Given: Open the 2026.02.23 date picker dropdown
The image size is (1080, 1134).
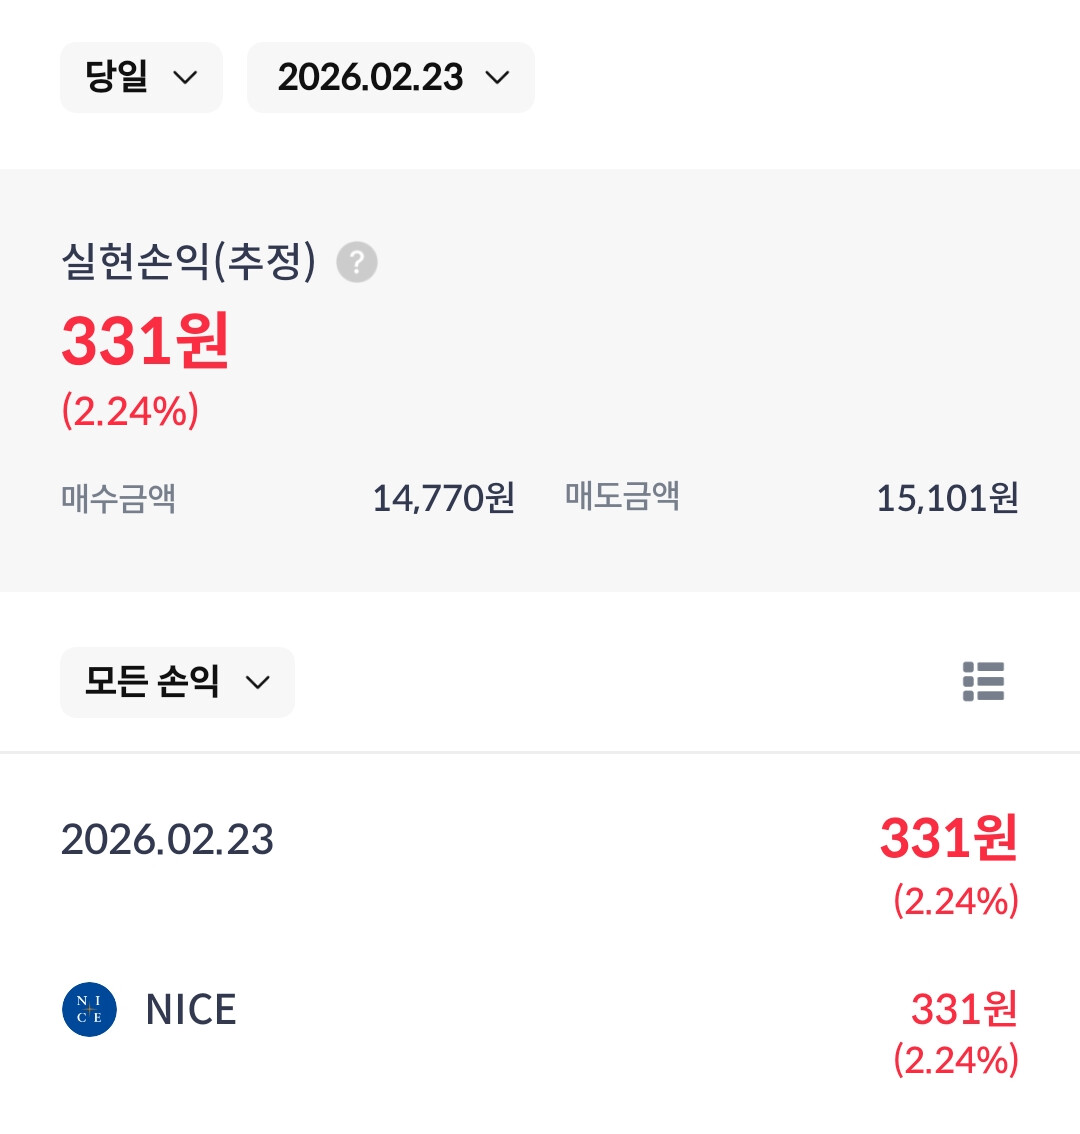Looking at the screenshot, I should click(390, 78).
